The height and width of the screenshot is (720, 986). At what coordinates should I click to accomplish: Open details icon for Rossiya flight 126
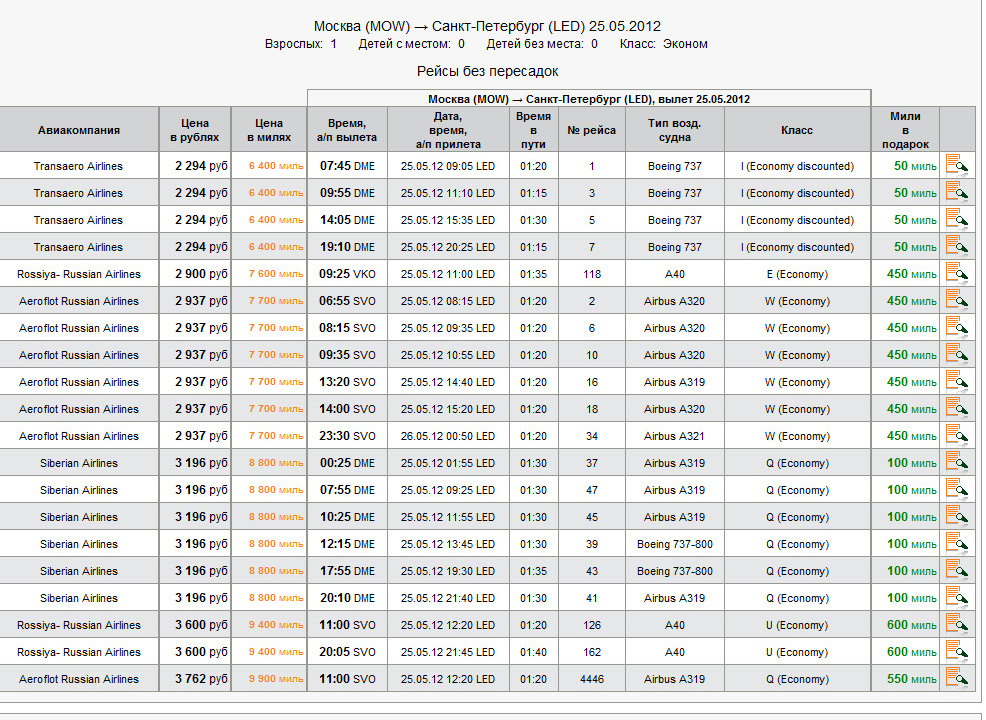coord(956,624)
